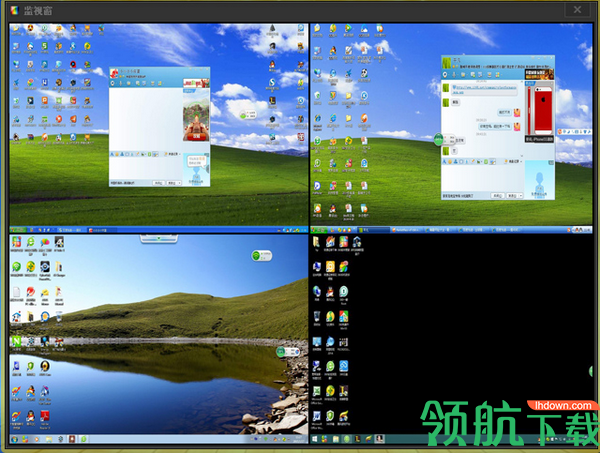Select the second window item on top-left XP taskbar

click(x=101, y=230)
